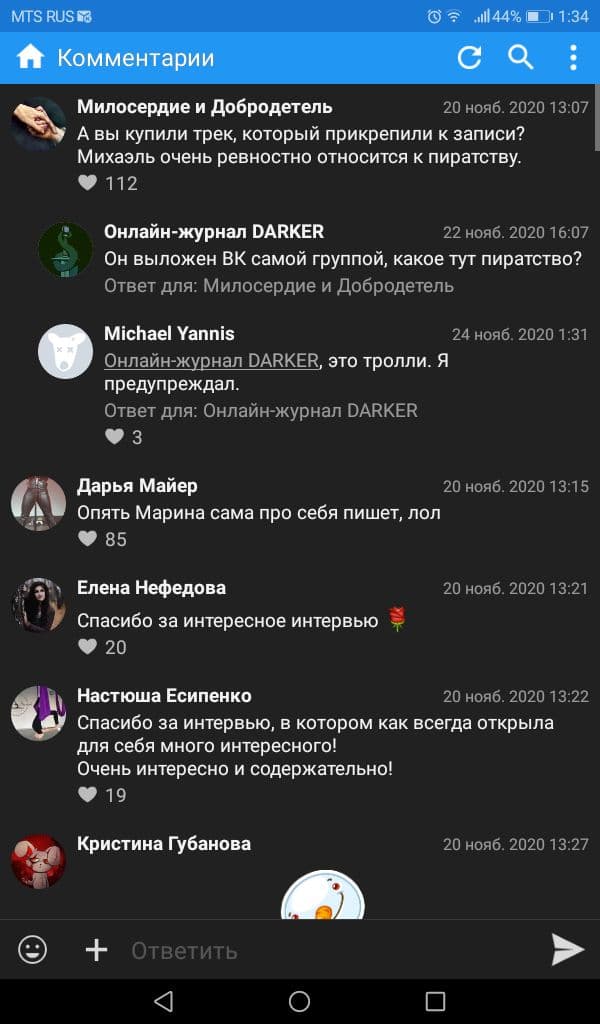Viewport: 600px width, 1024px height.
Task: Refresh the comments list
Action: coord(469,57)
